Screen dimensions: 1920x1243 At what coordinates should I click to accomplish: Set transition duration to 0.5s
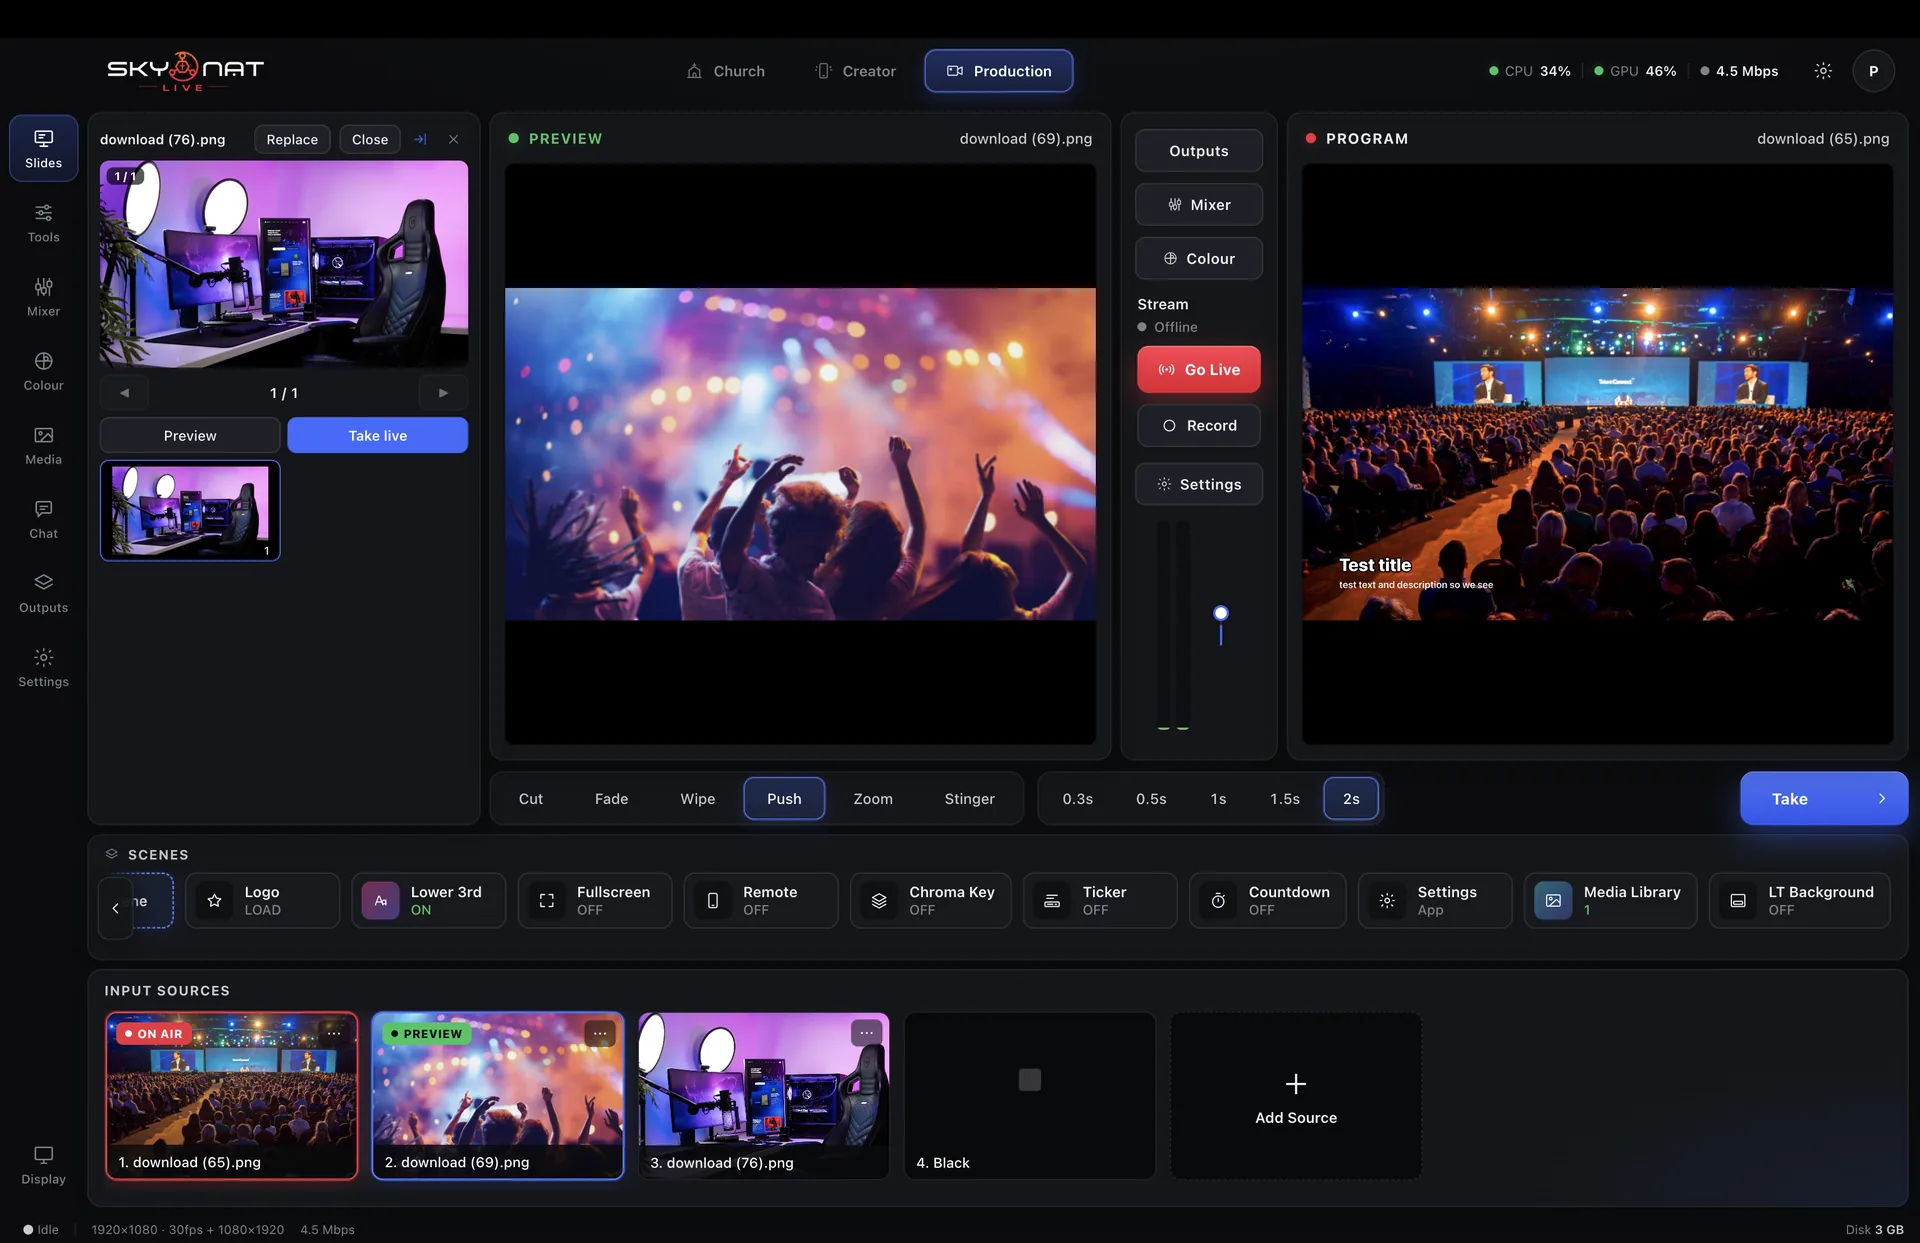pyautogui.click(x=1151, y=799)
